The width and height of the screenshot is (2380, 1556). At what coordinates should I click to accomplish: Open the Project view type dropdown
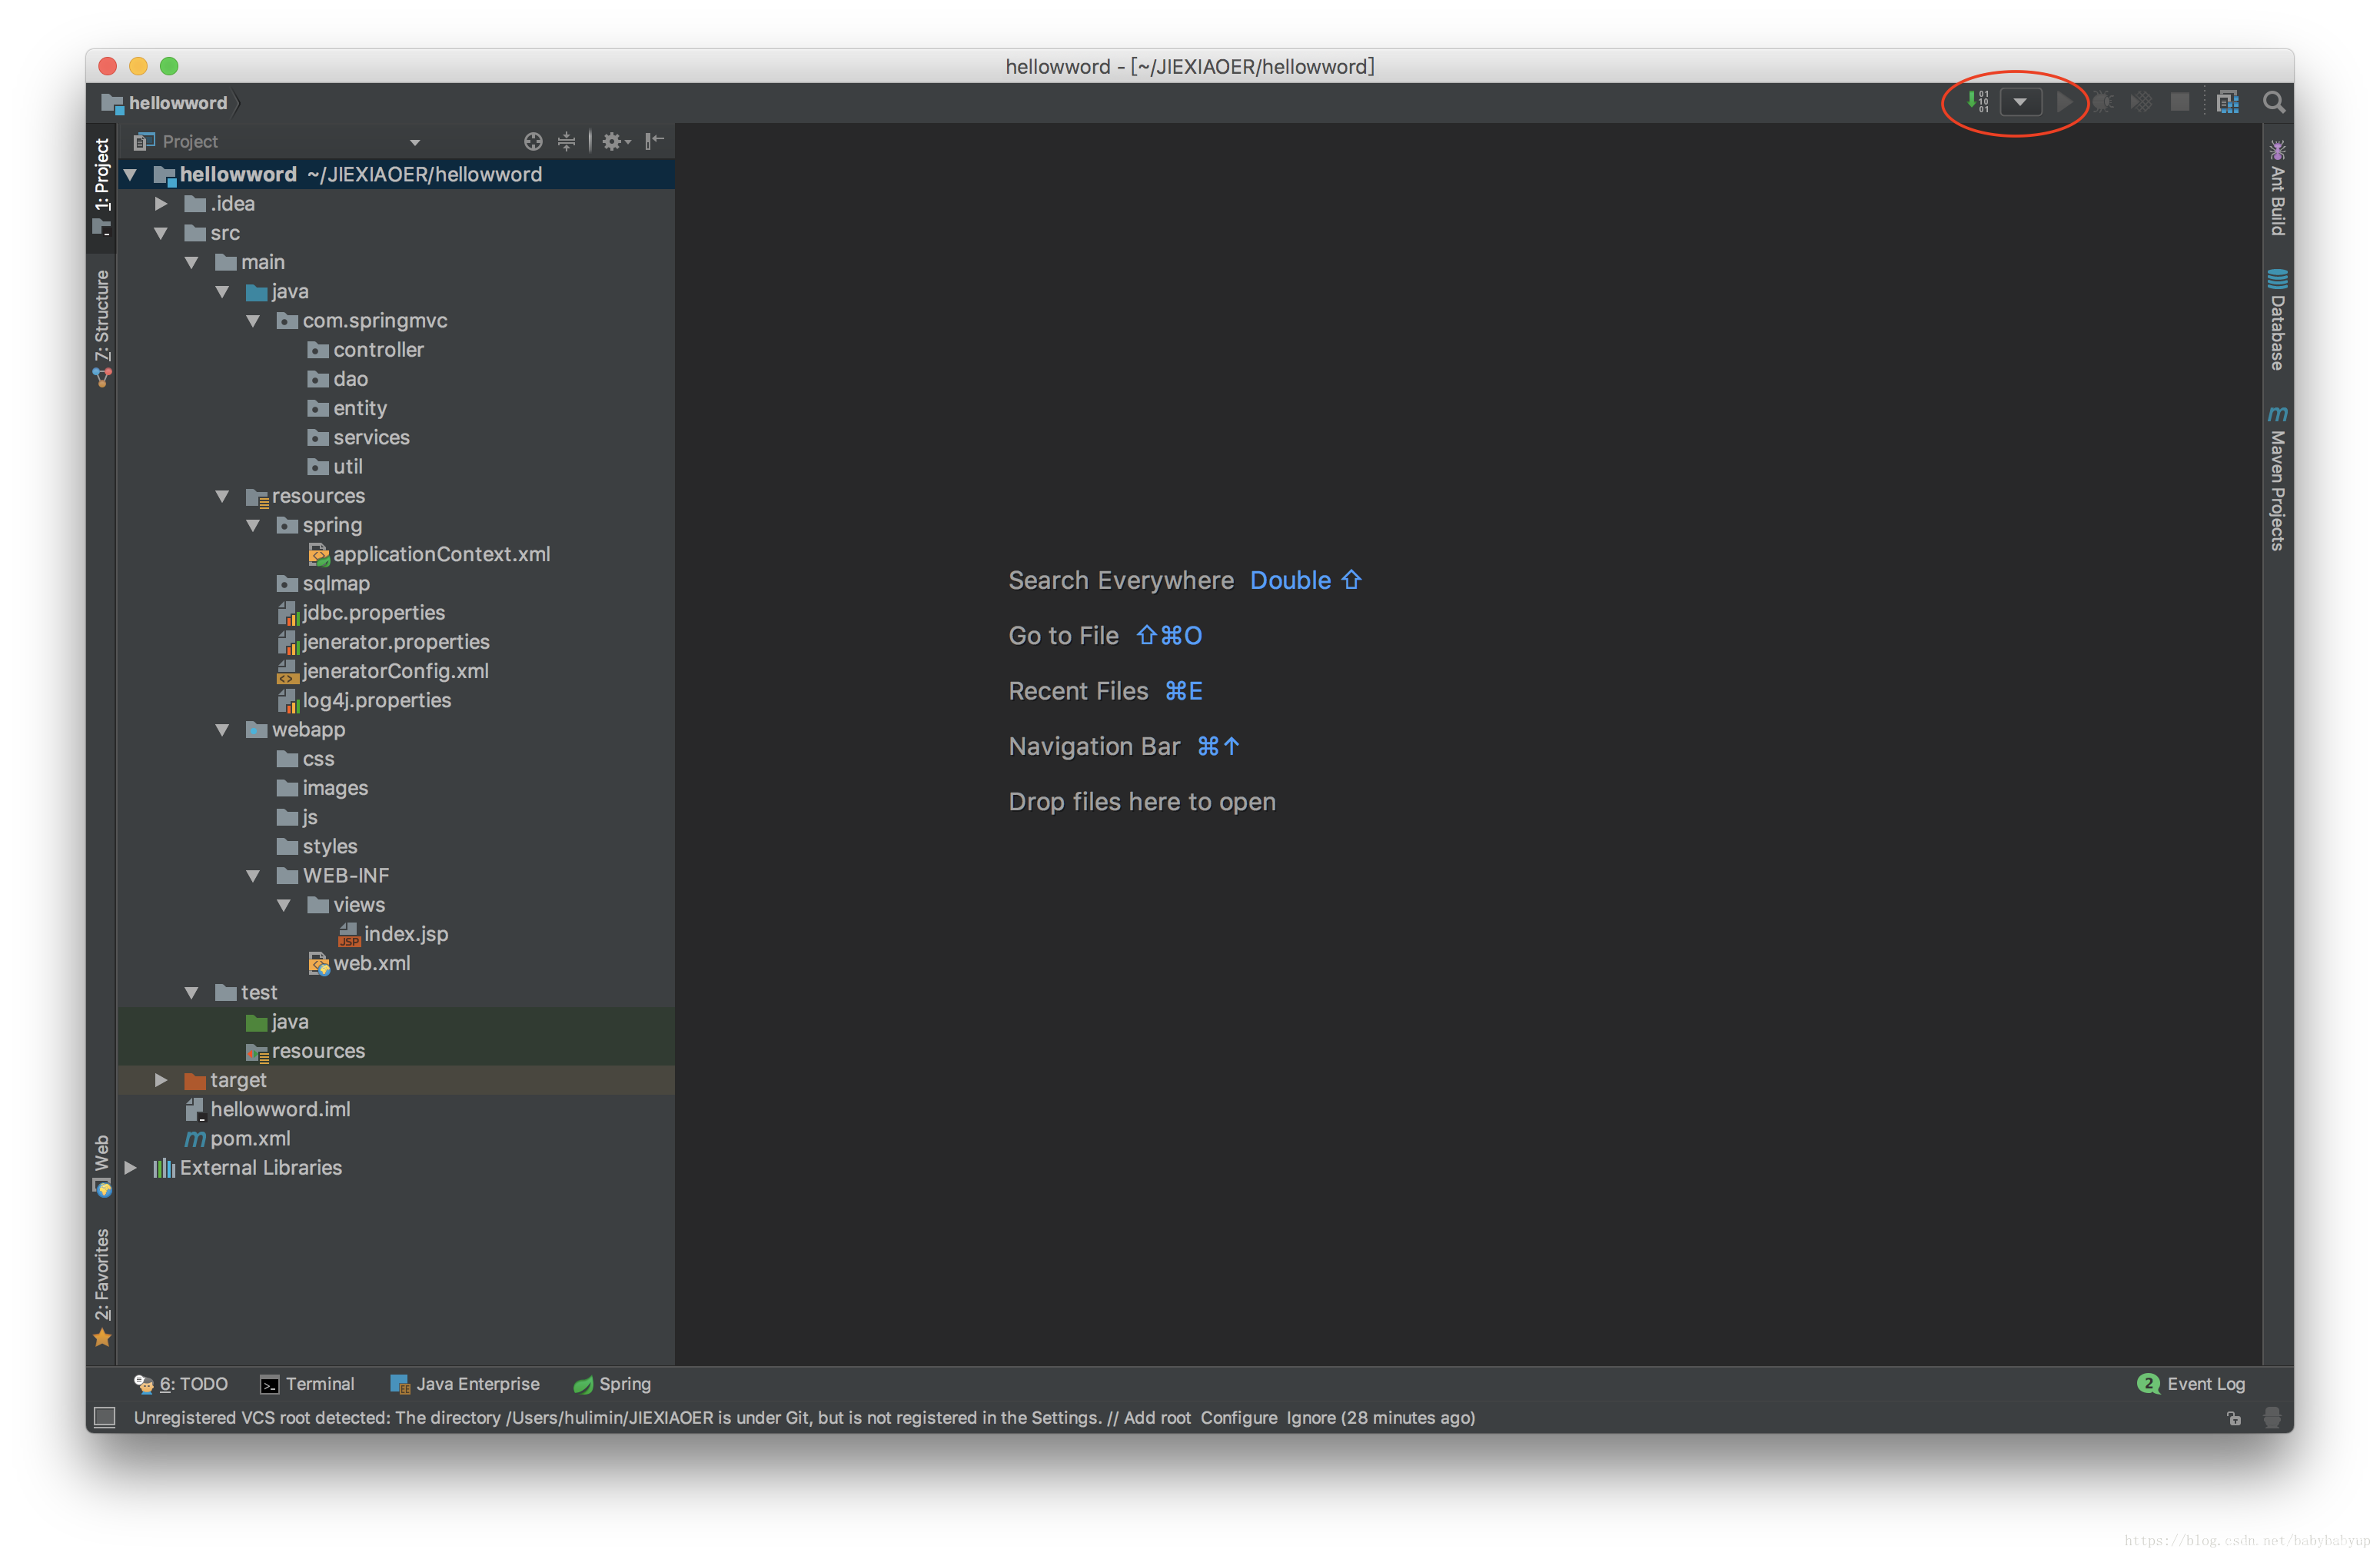415,142
